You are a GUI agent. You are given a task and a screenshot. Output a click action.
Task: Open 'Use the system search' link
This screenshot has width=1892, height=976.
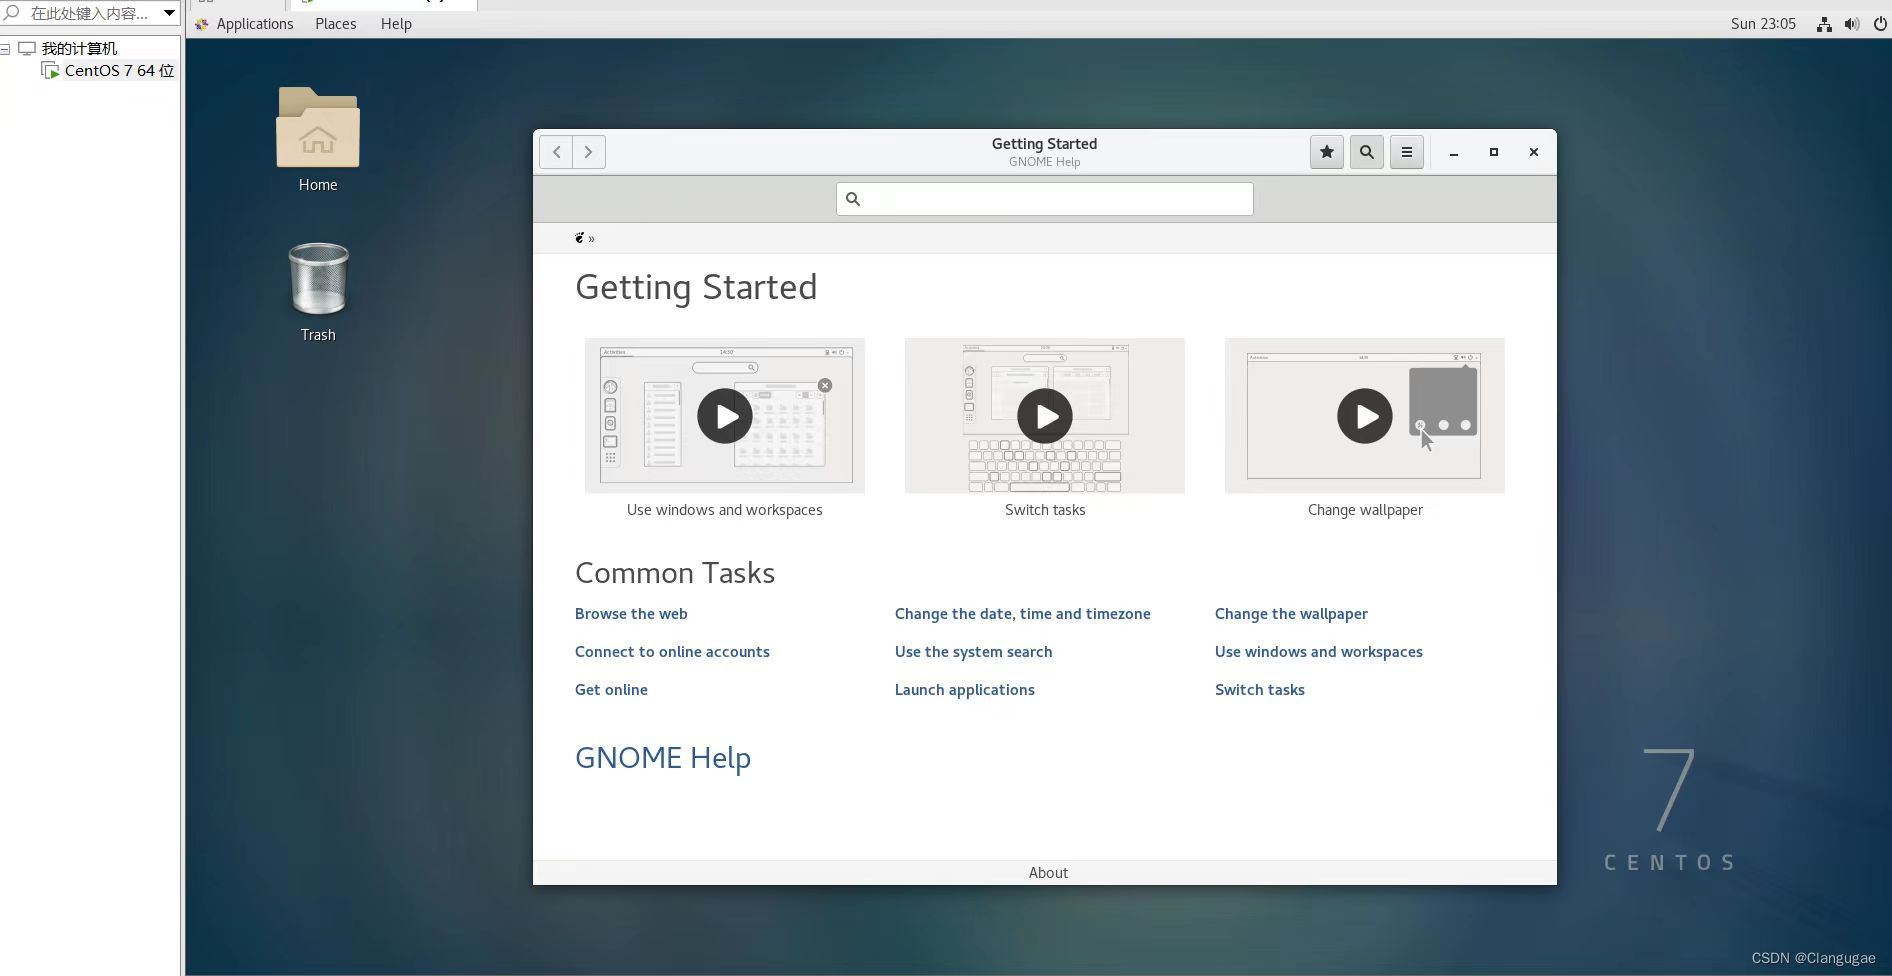coord(973,652)
